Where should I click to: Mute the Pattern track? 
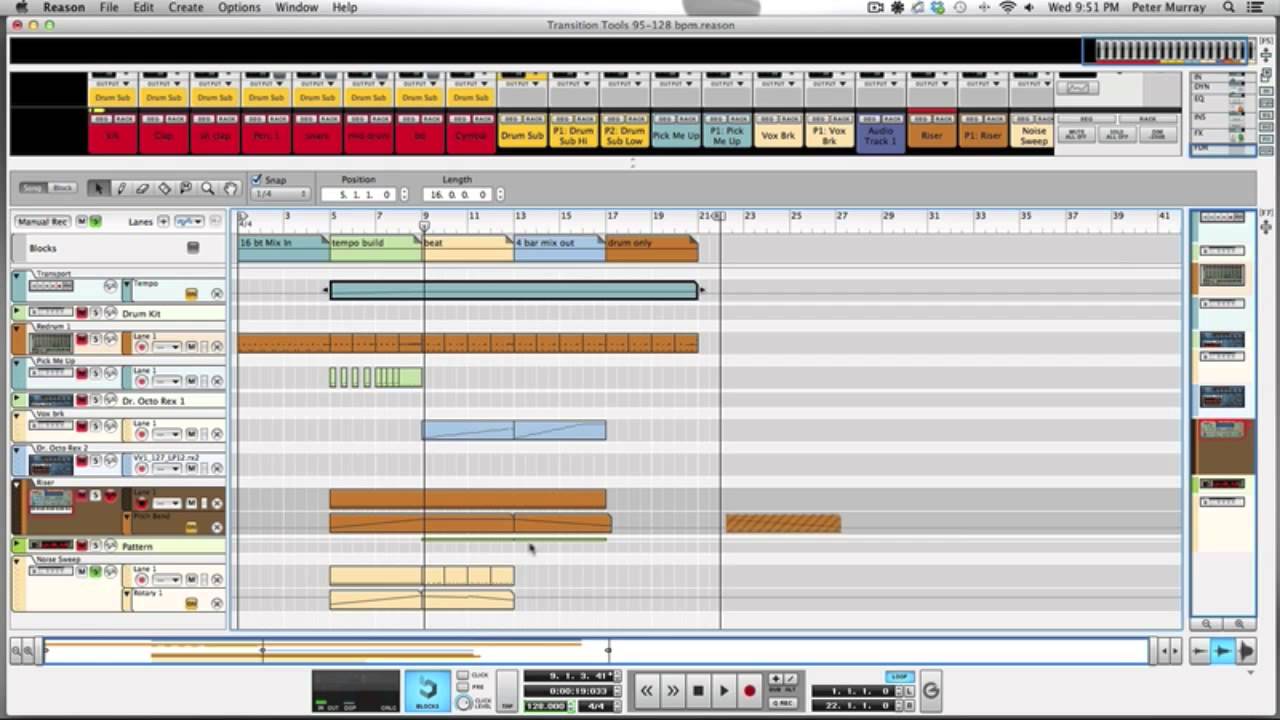point(83,546)
